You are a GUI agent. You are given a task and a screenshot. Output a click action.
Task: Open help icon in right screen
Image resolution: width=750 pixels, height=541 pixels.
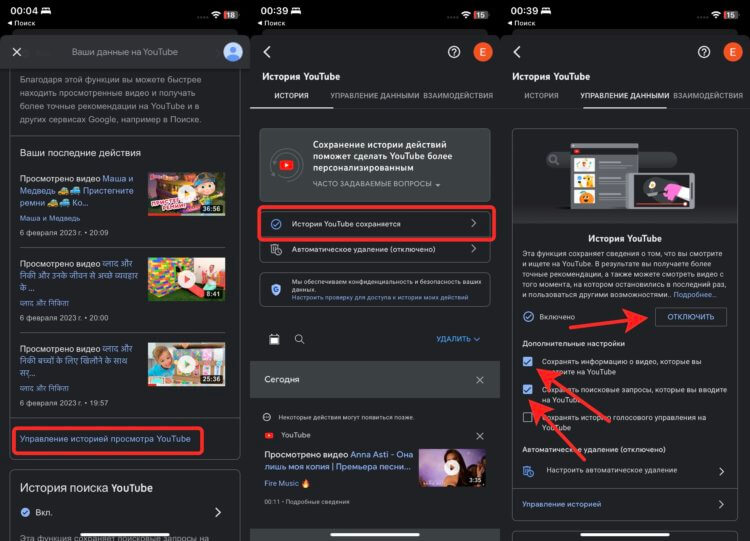(704, 52)
